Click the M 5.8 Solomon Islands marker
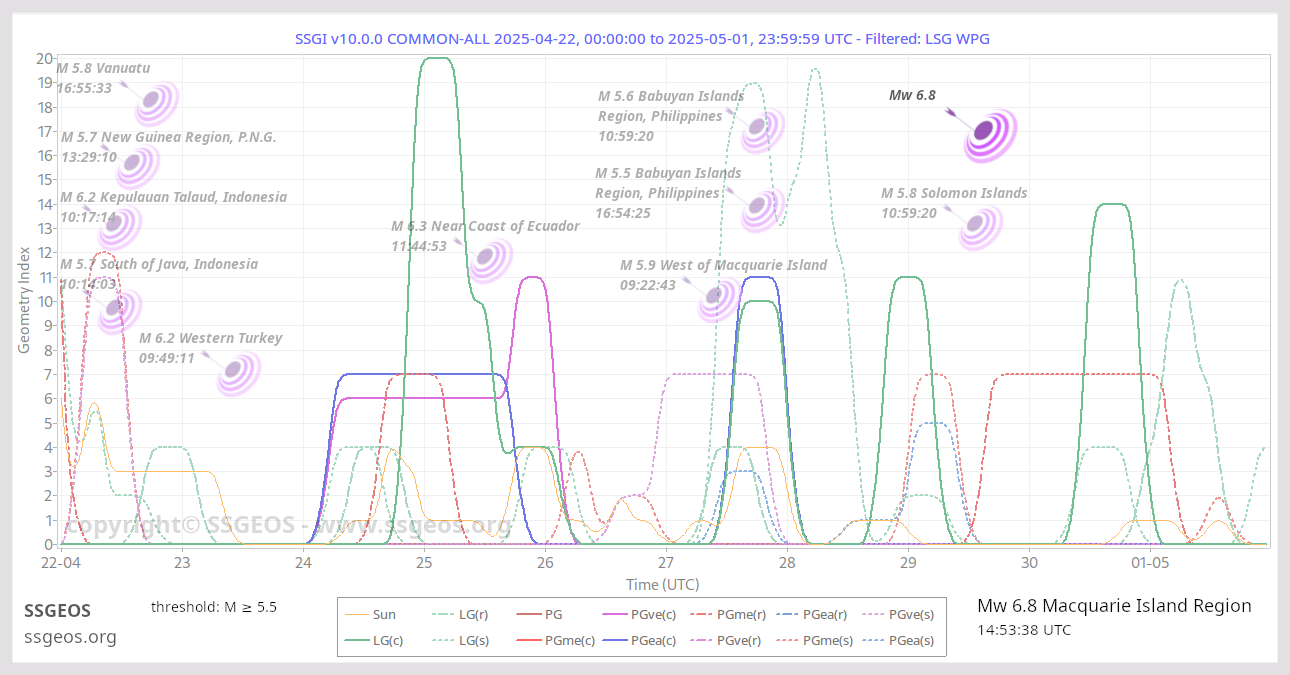The width and height of the screenshot is (1290, 675). click(978, 226)
